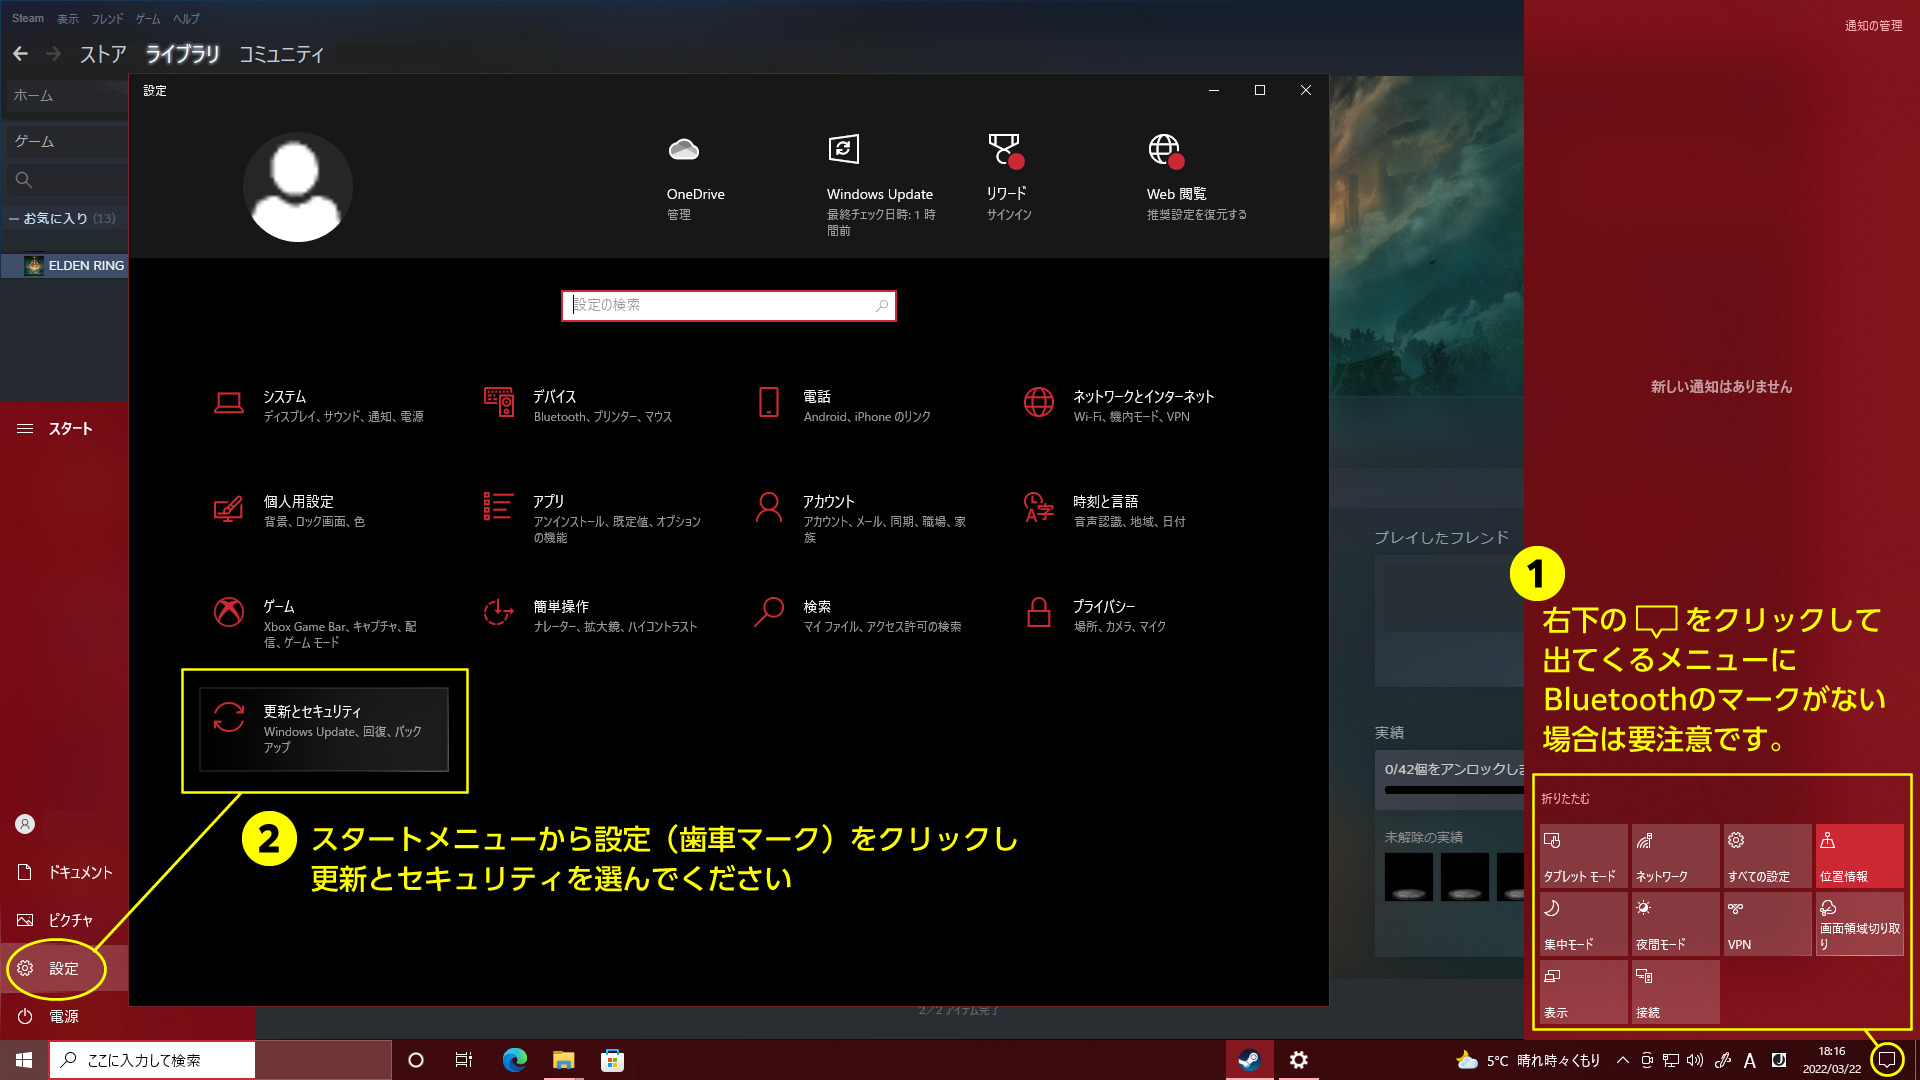Toggle タブレット モード quick action

(1583, 855)
